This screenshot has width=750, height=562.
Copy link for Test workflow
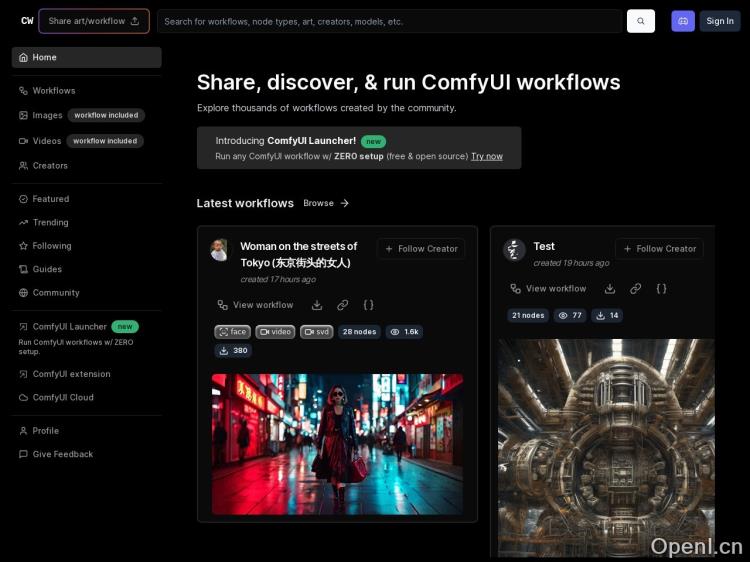635,289
